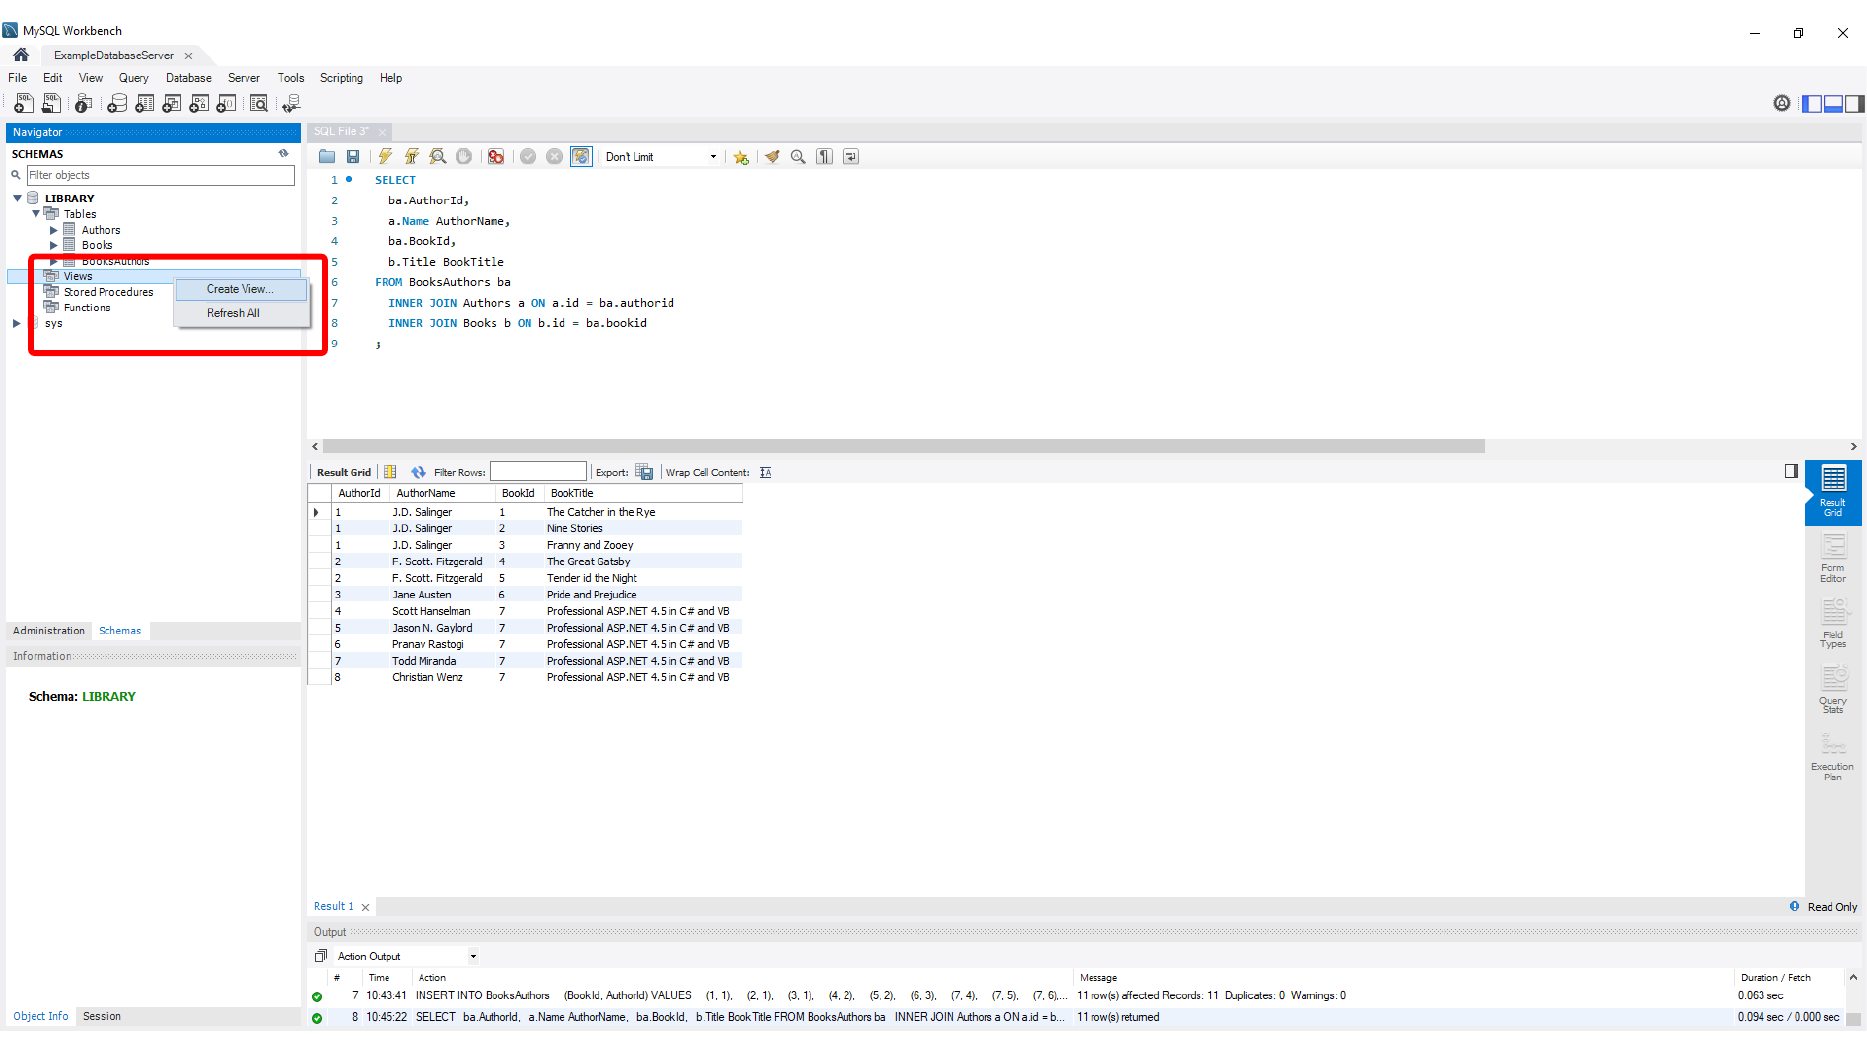Viewport: 1867px width, 1050px height.
Task: Run EXPLAIN on the current statement
Action: click(438, 156)
